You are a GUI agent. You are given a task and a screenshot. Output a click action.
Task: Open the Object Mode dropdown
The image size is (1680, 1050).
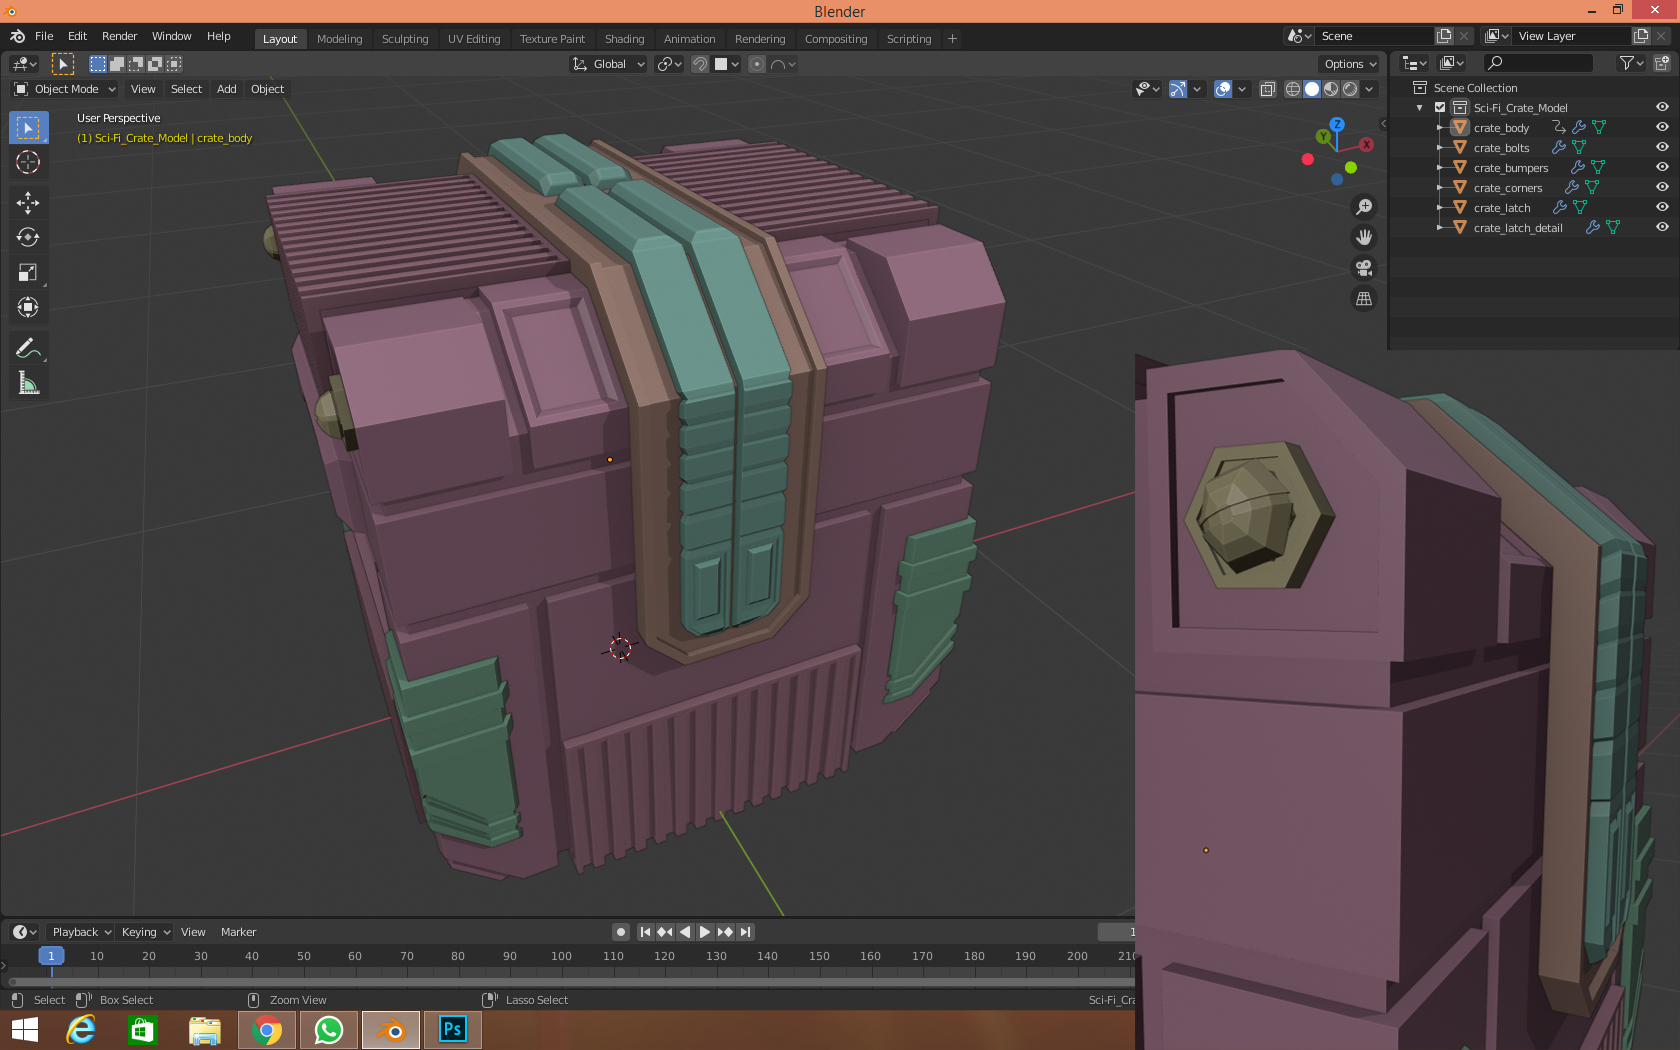click(65, 89)
